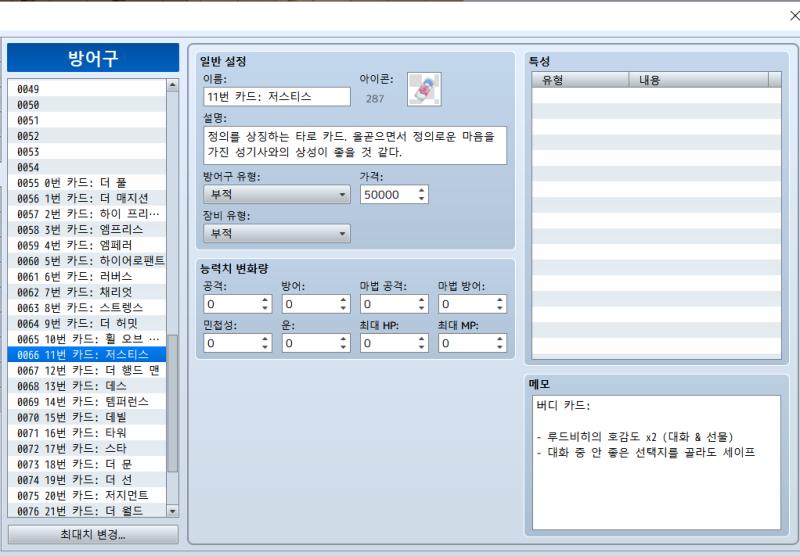Close the database window
The width and height of the screenshot is (800, 556).
794,16
